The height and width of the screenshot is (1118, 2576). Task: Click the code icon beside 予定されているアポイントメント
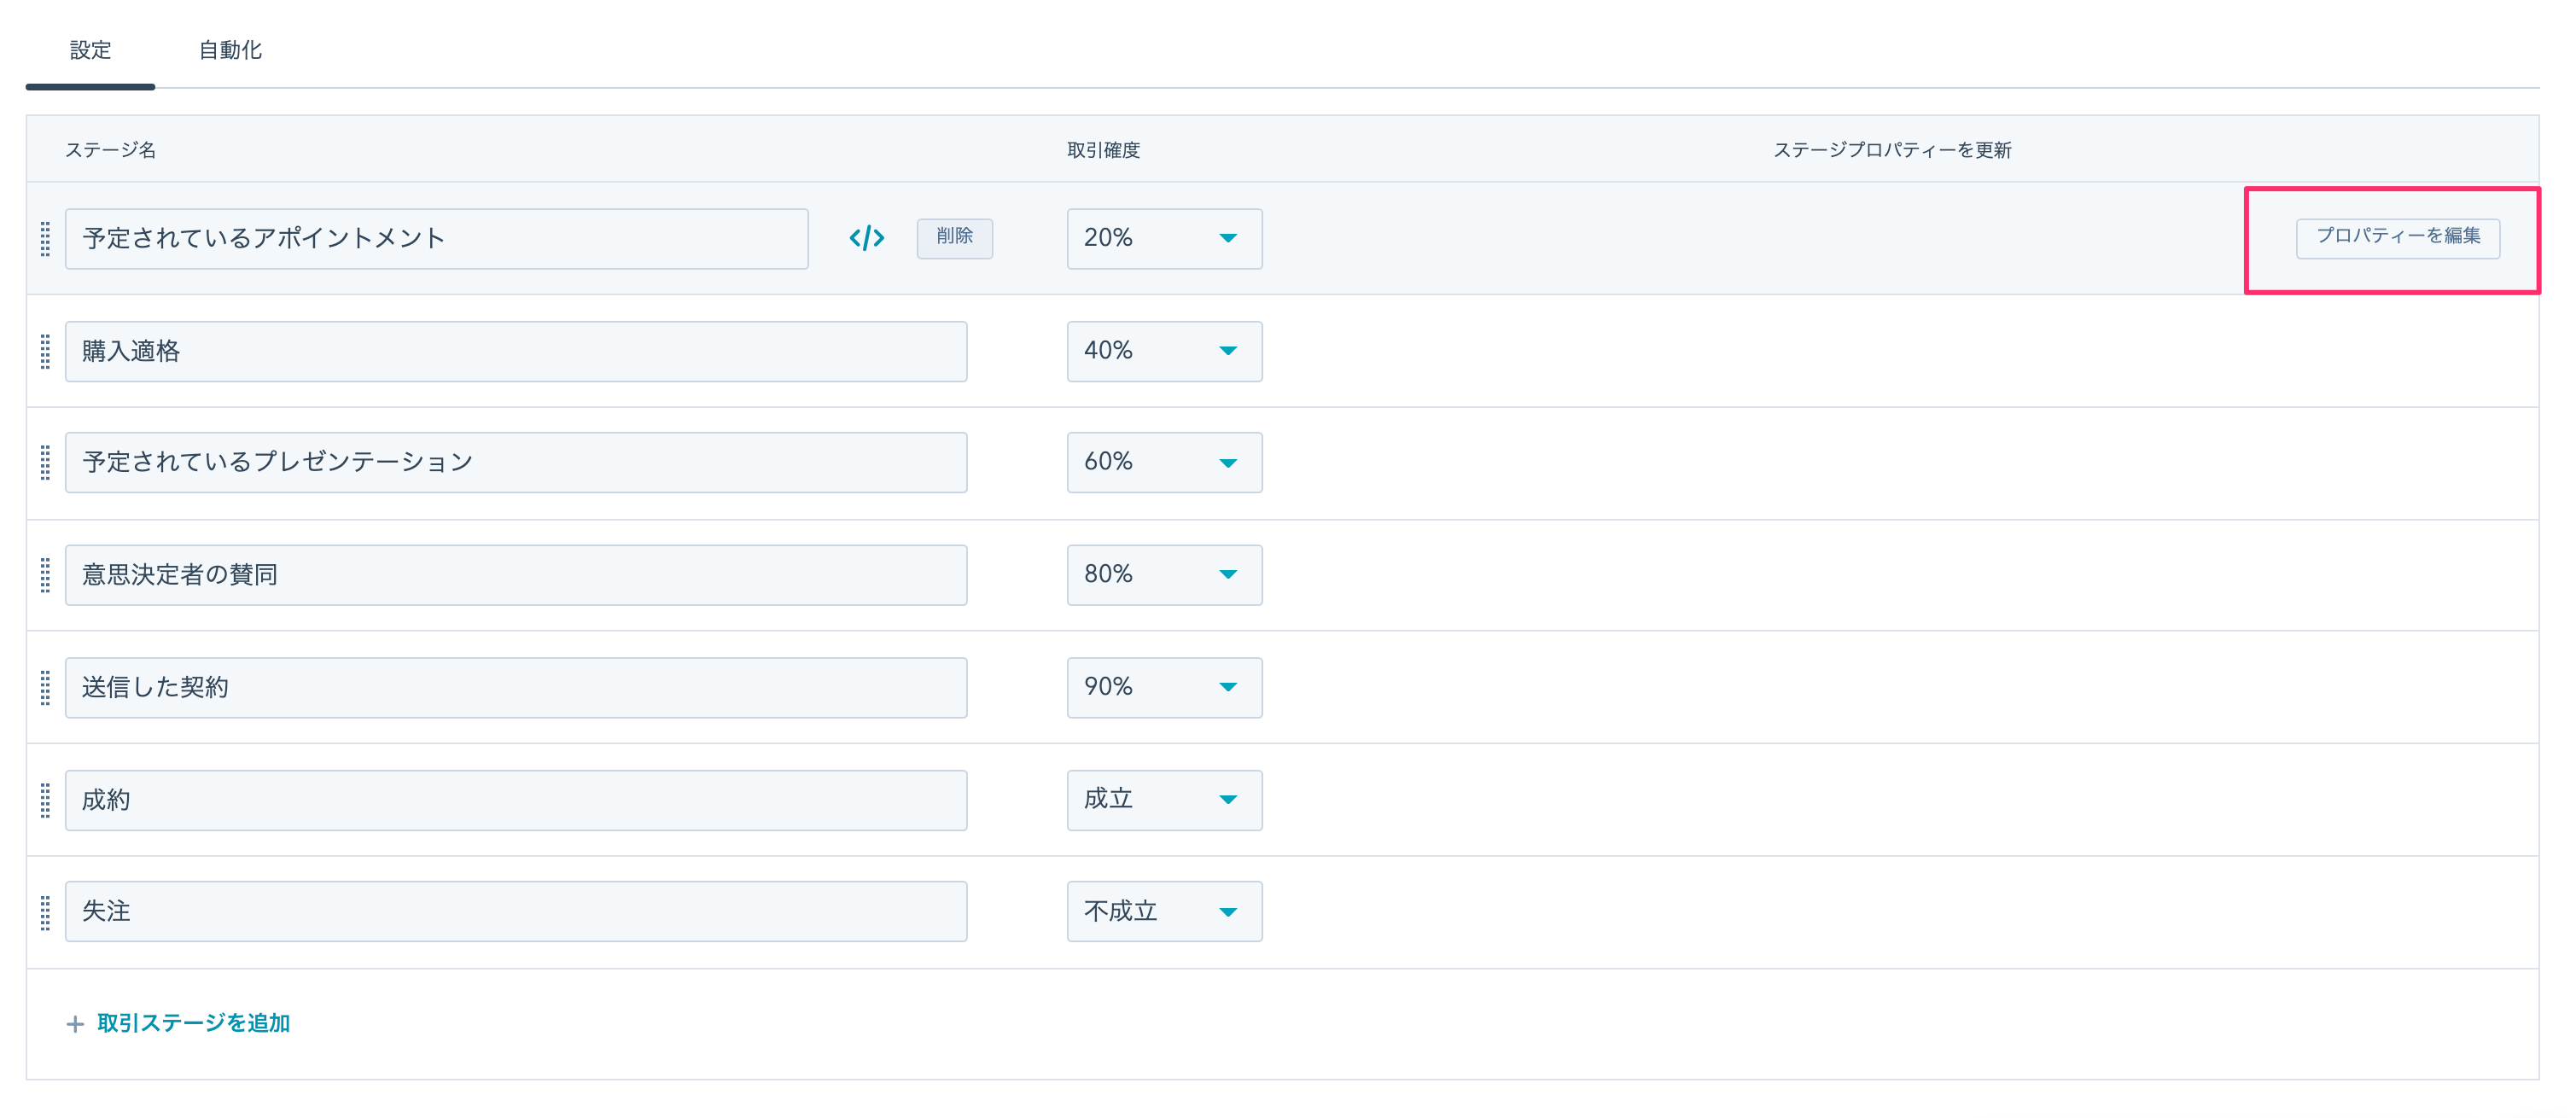click(x=866, y=238)
